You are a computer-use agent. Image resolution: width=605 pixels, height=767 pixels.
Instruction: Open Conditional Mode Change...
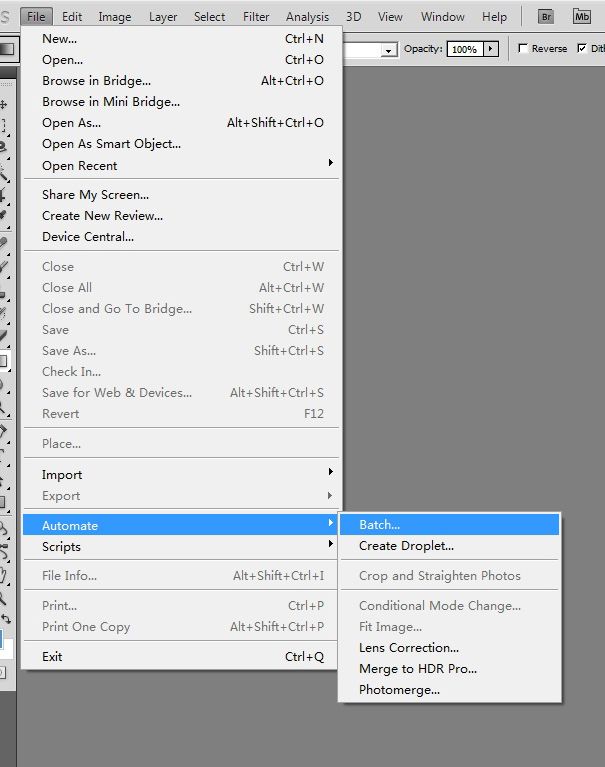tap(449, 606)
